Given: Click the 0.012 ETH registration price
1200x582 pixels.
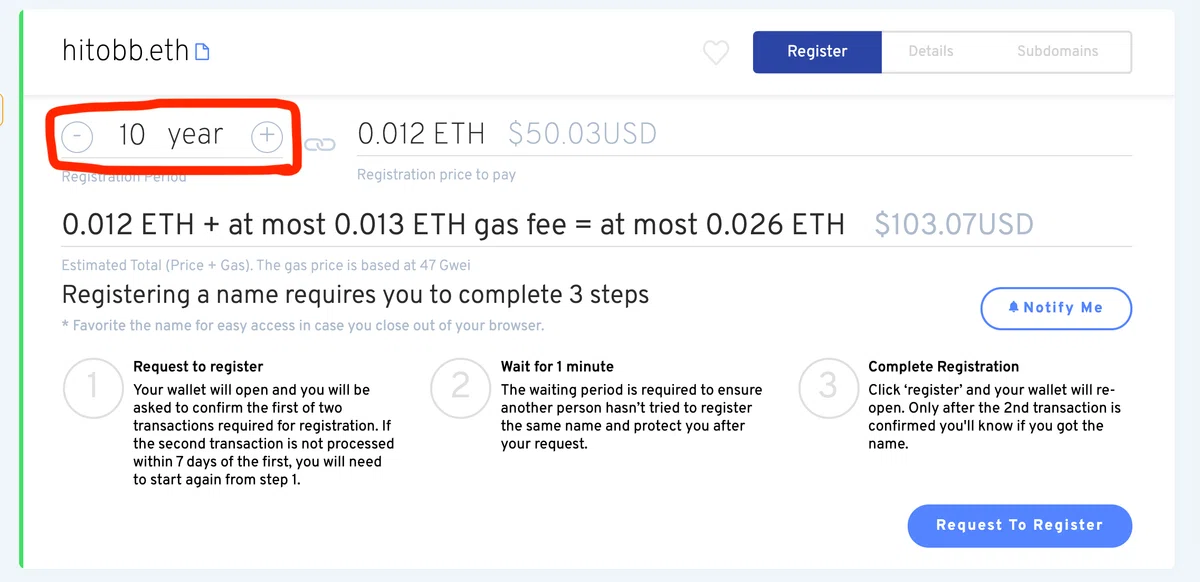Looking at the screenshot, I should click(x=421, y=133).
